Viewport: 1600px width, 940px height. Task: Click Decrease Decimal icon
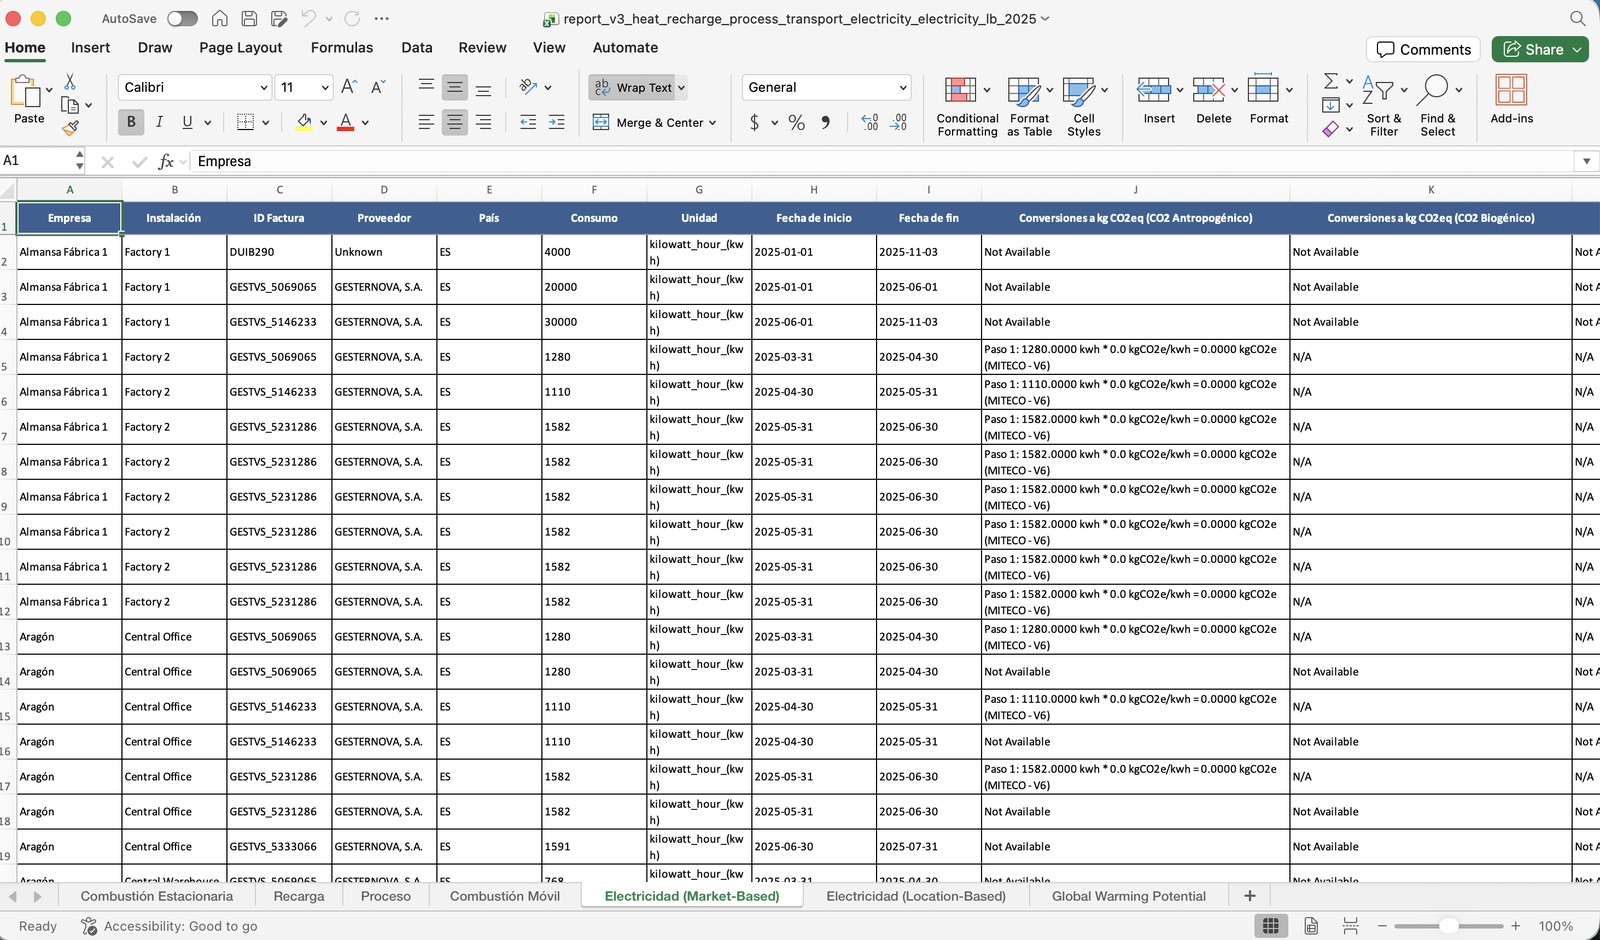point(899,122)
